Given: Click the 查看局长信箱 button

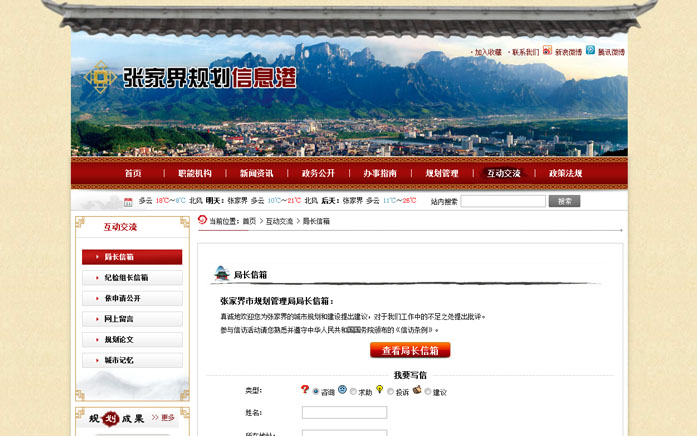Looking at the screenshot, I should tap(410, 350).
